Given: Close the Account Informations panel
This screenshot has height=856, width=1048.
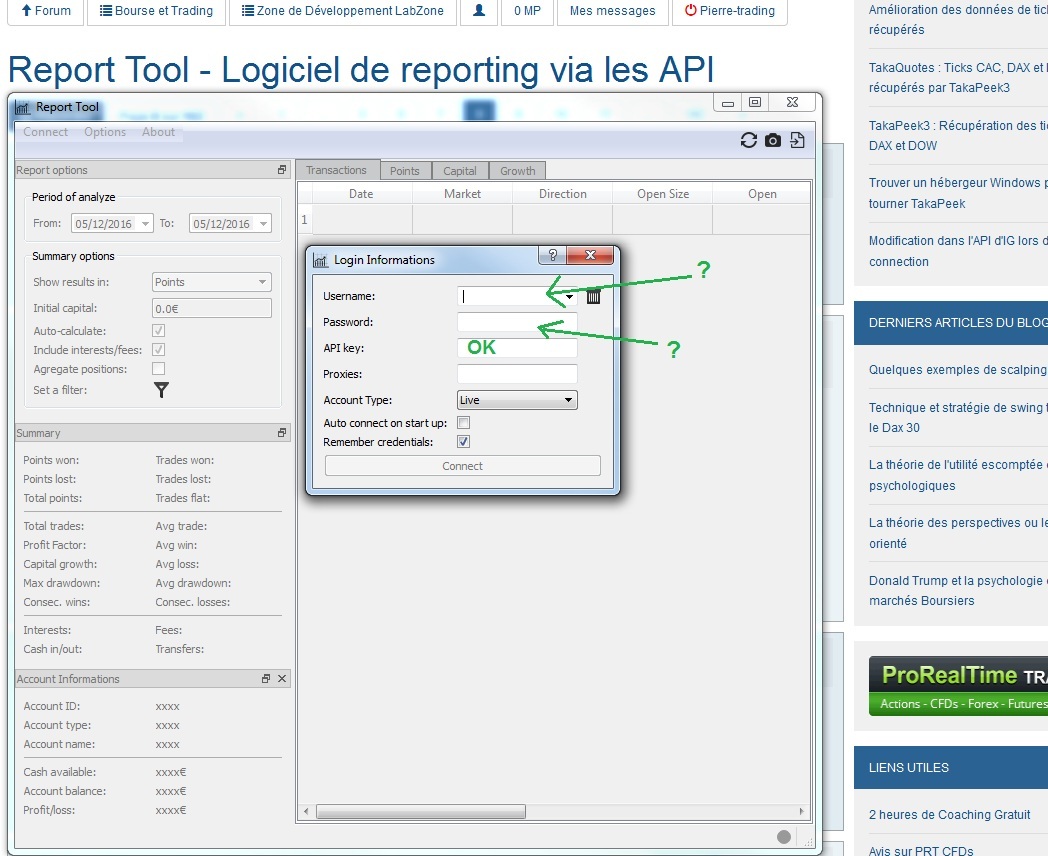Looking at the screenshot, I should 282,679.
